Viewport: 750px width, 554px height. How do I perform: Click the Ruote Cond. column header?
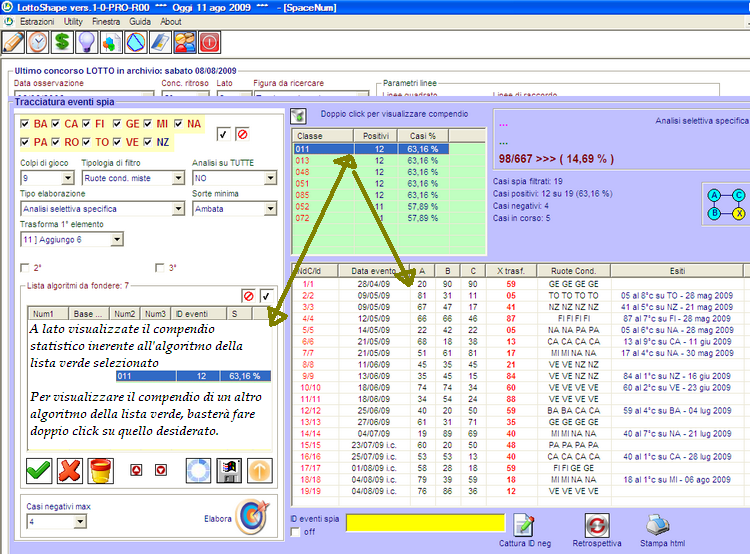(x=573, y=271)
